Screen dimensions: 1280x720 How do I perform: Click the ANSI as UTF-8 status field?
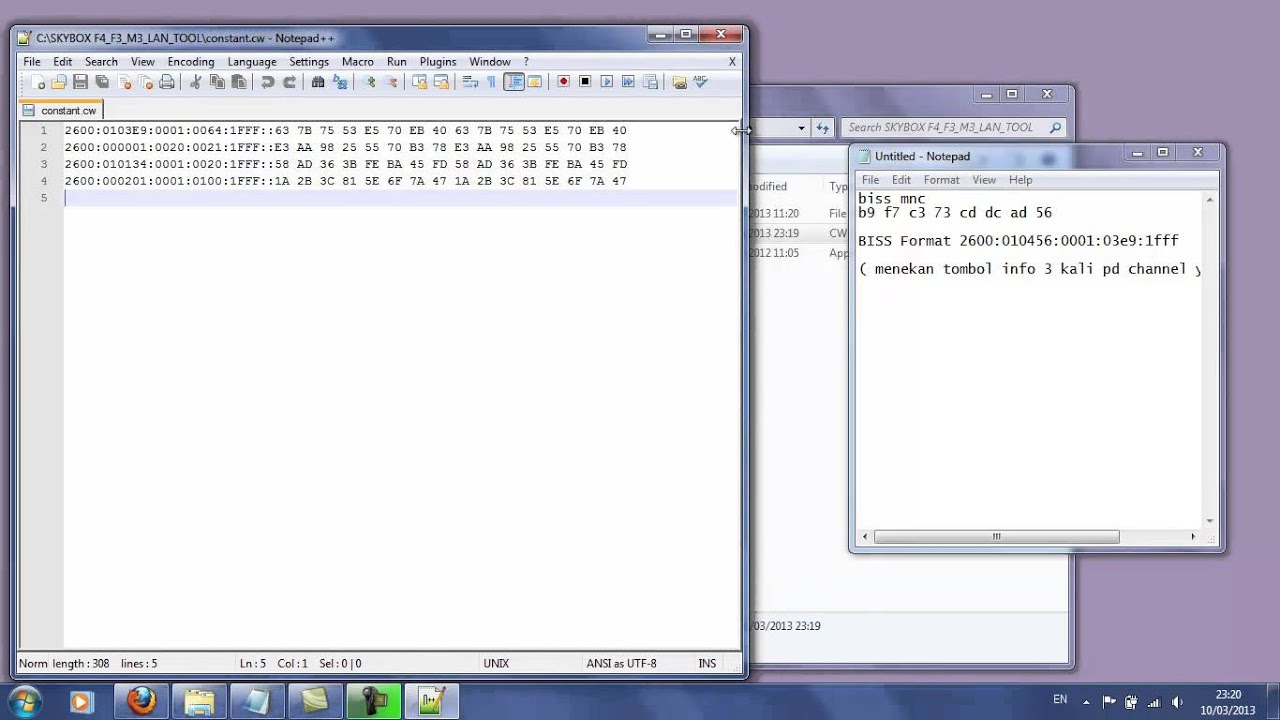pos(621,663)
